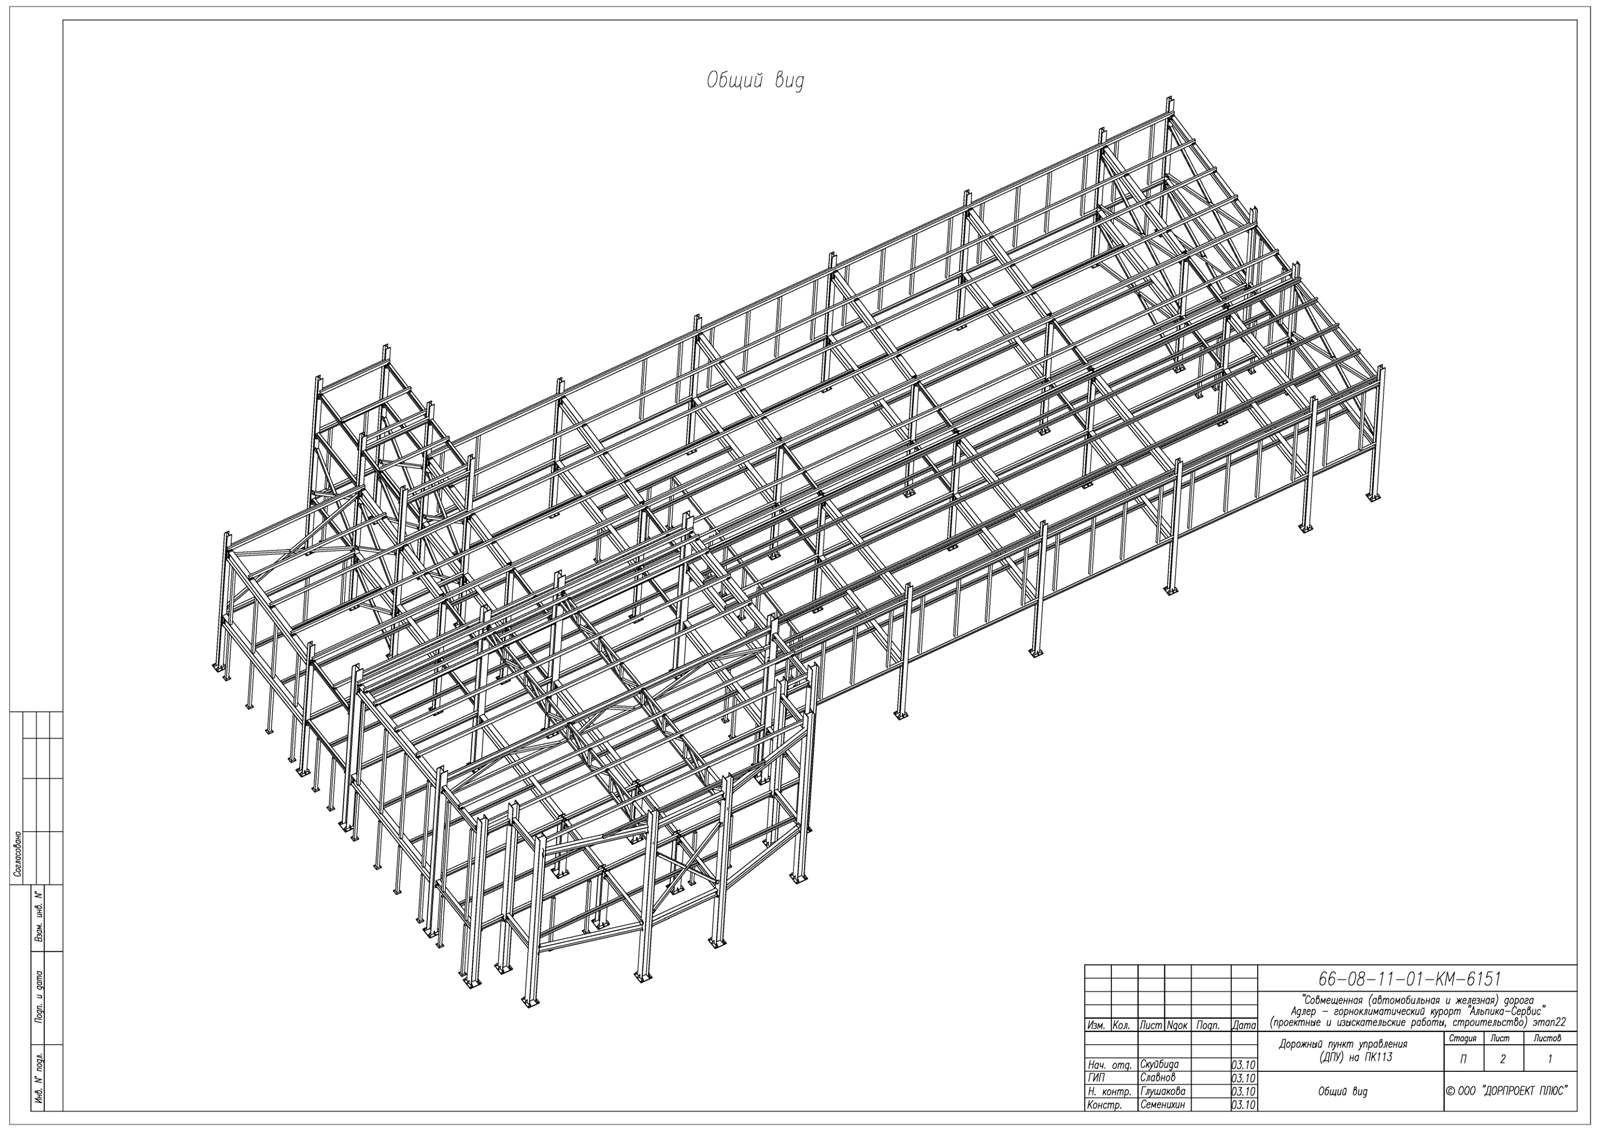Select the surname "Семенихин"
The width and height of the screenshot is (1600, 1130).
point(1163,1105)
